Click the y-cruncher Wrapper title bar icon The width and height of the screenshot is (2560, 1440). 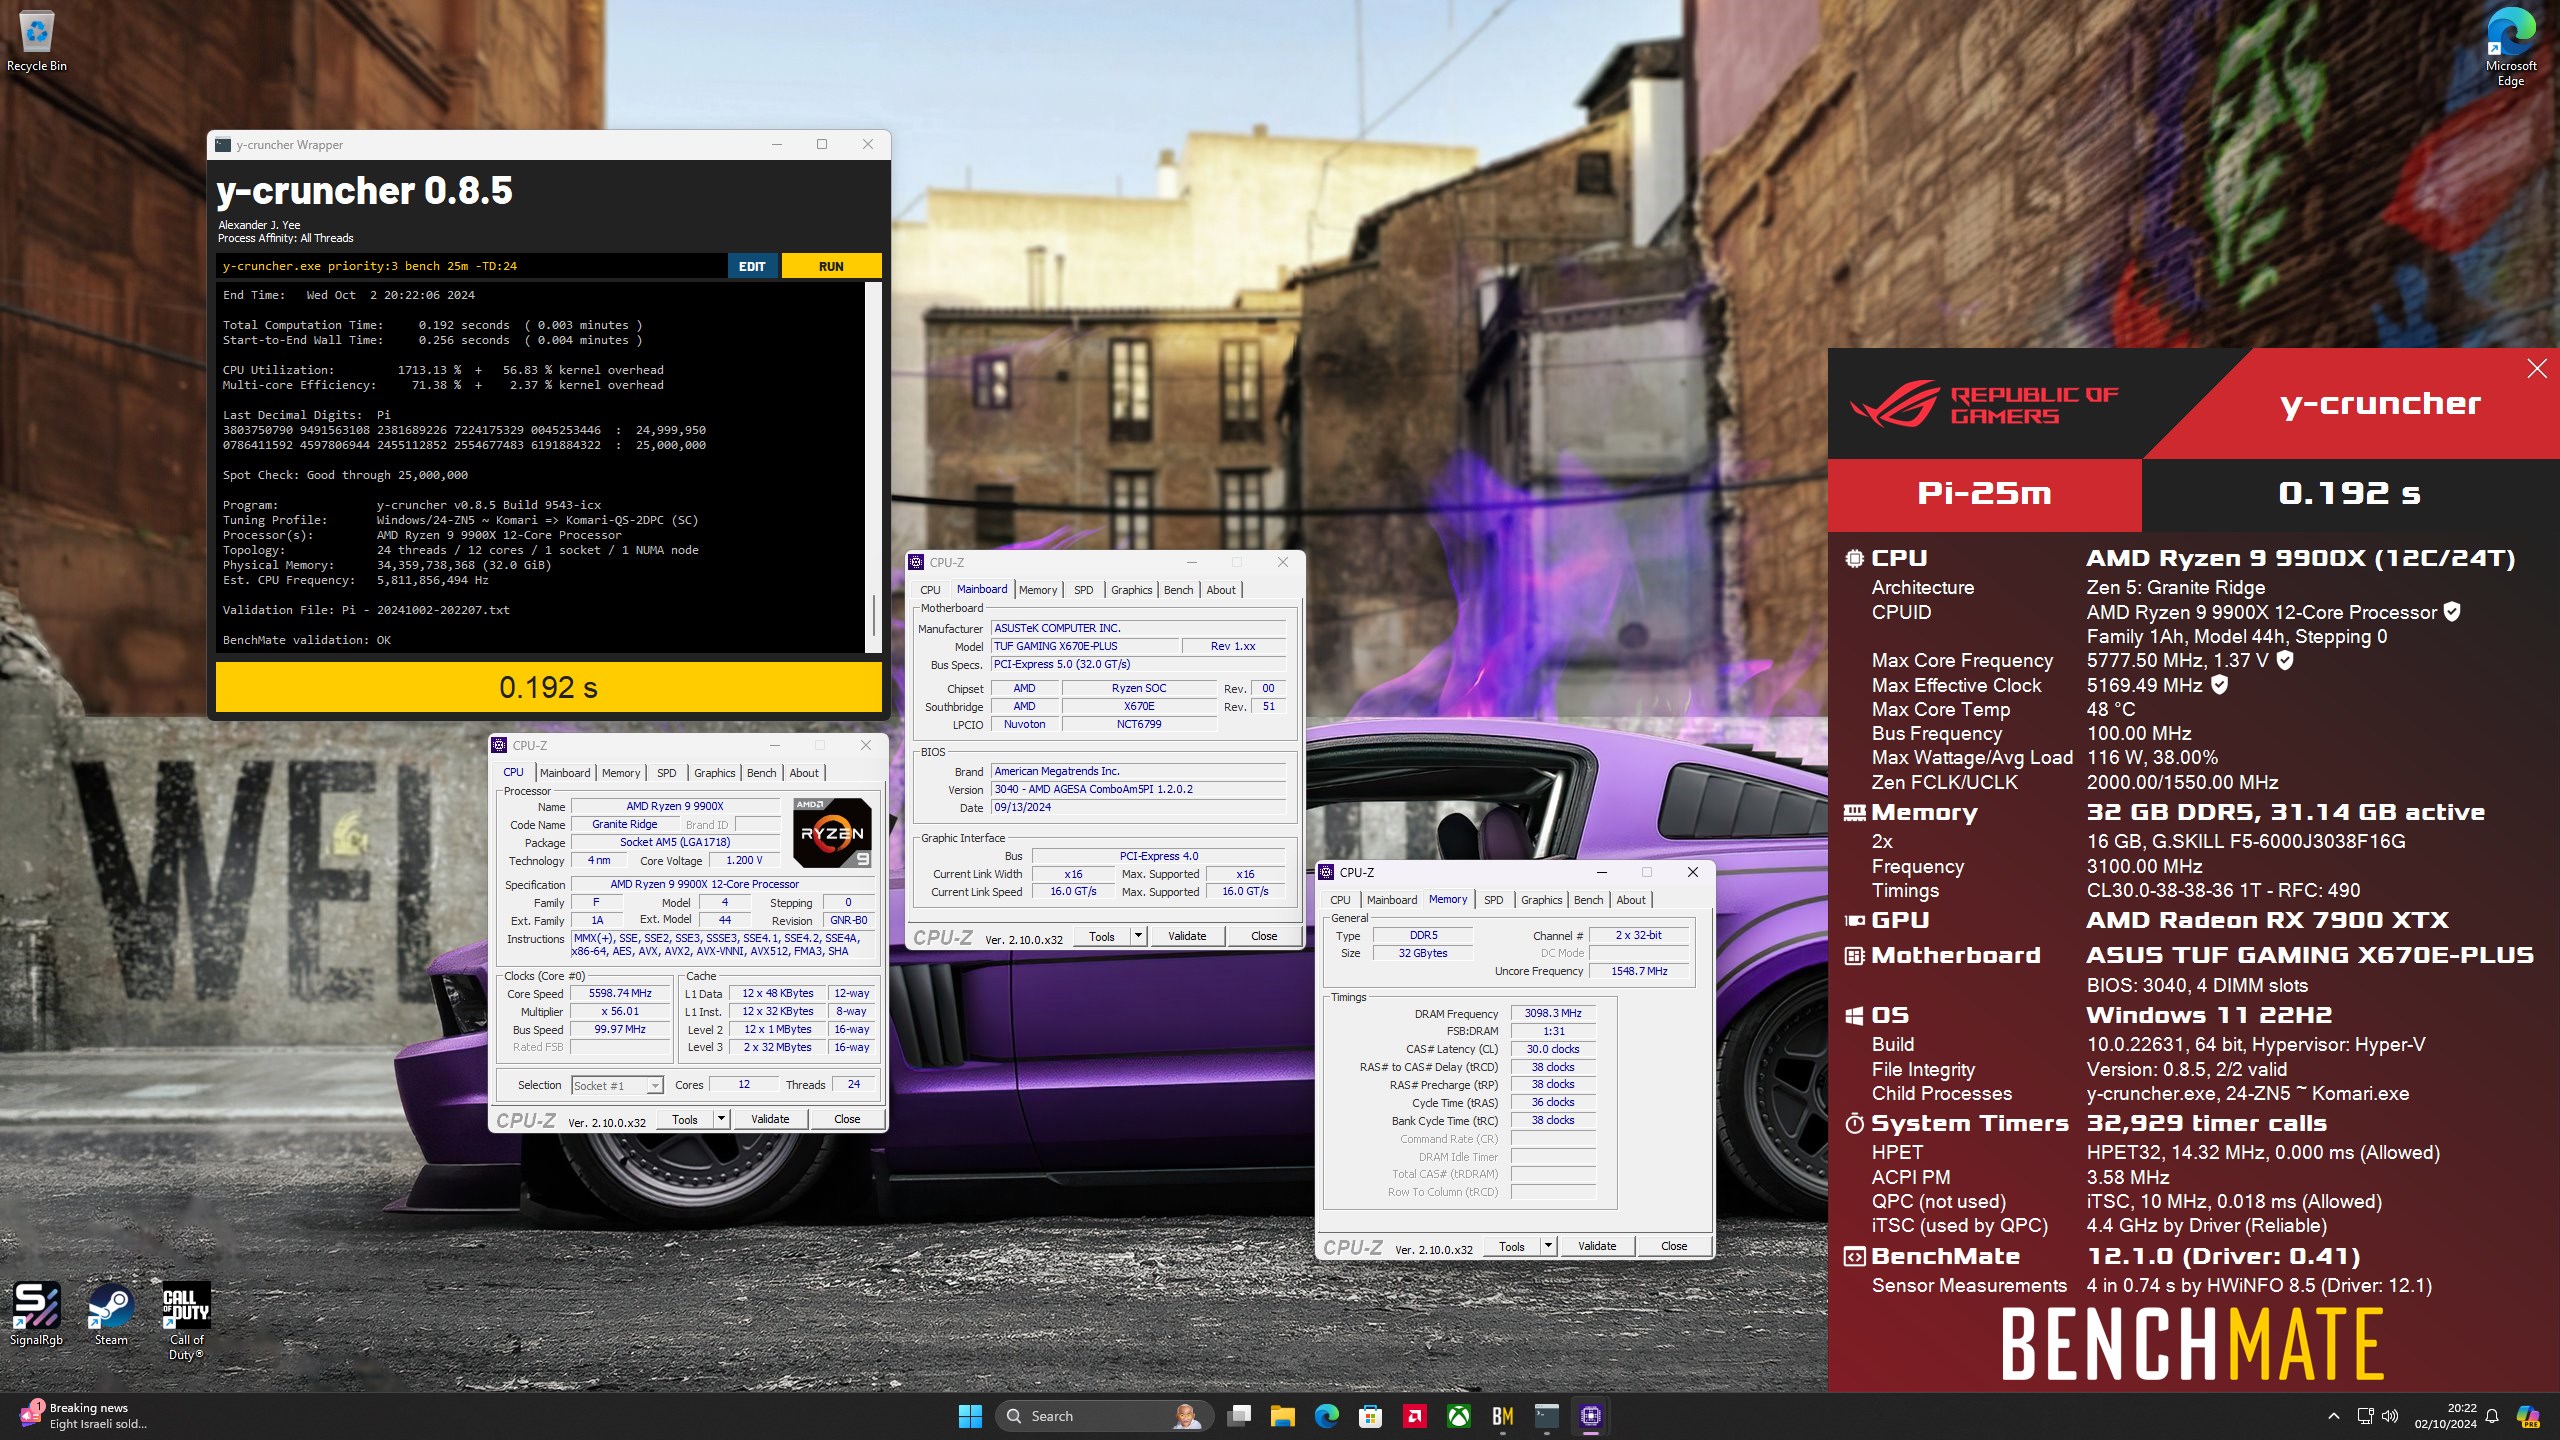coord(223,145)
